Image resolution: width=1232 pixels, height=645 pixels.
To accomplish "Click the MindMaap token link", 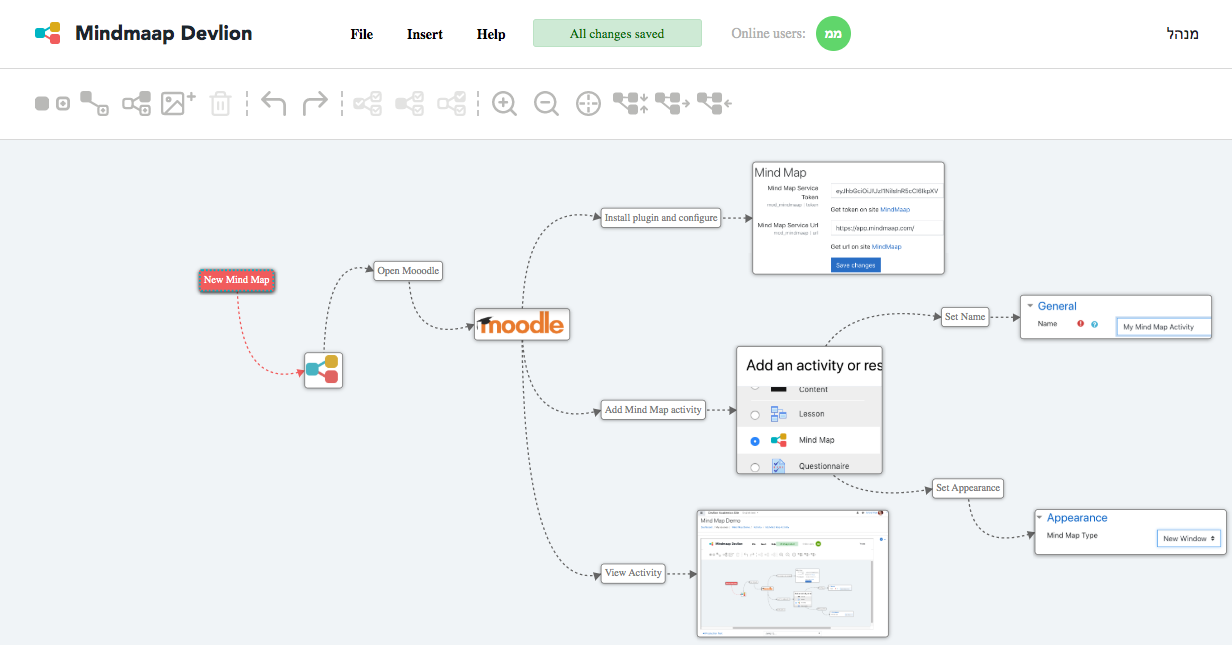I will (x=894, y=210).
